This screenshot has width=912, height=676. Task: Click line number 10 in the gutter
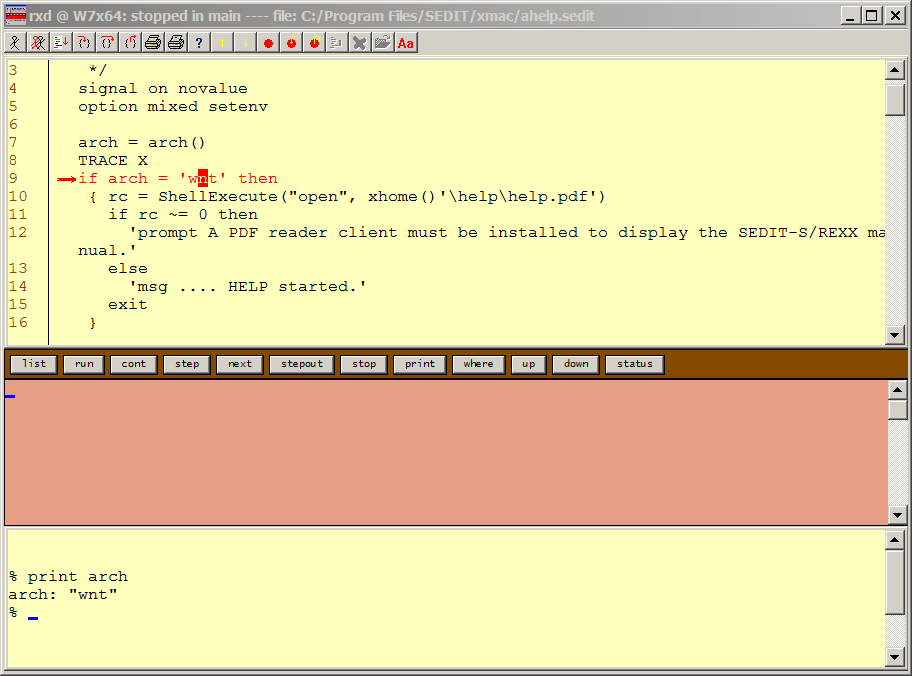tap(18, 197)
